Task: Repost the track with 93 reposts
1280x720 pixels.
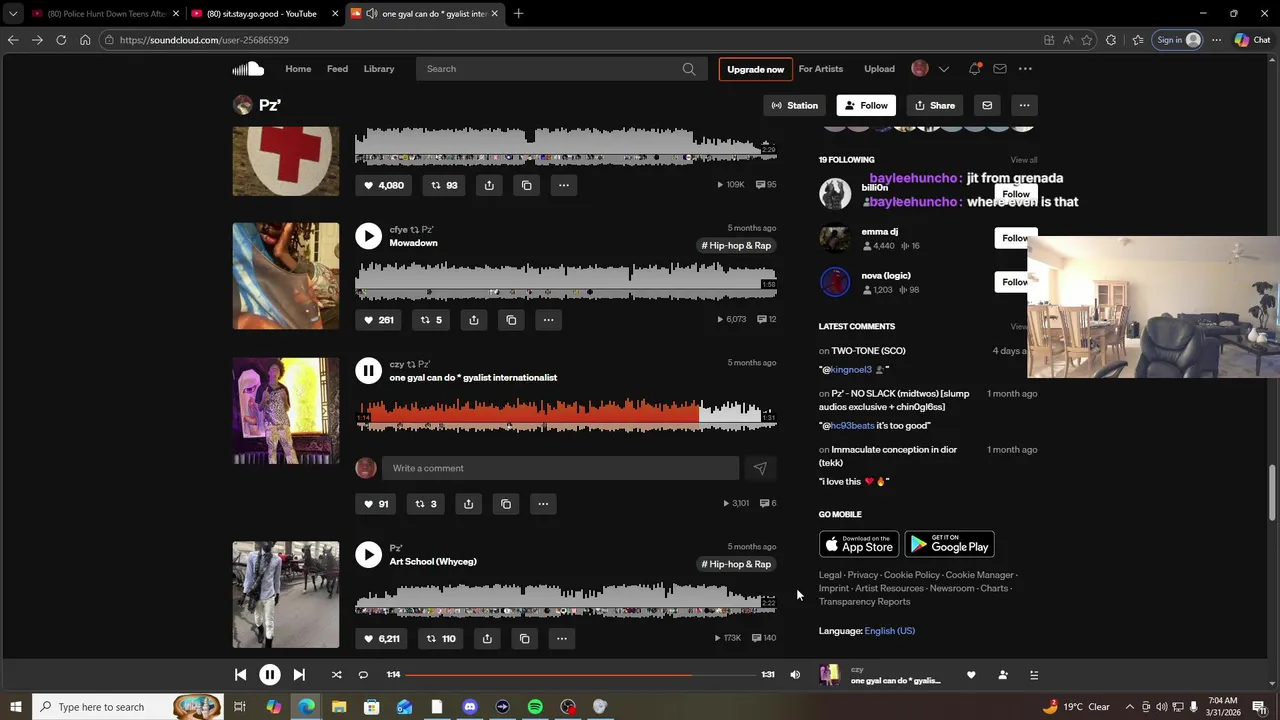Action: pos(444,185)
